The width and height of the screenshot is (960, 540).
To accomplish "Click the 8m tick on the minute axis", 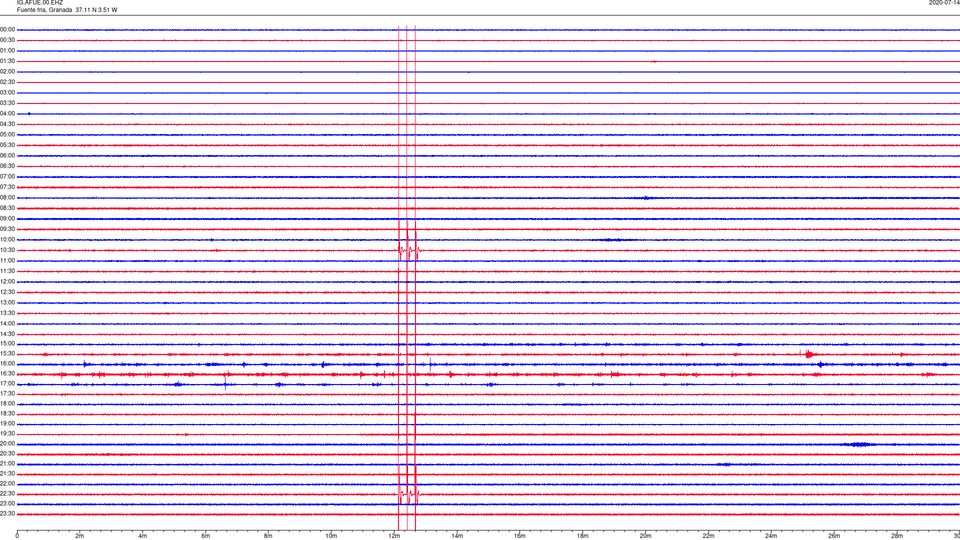I will 268,536.
